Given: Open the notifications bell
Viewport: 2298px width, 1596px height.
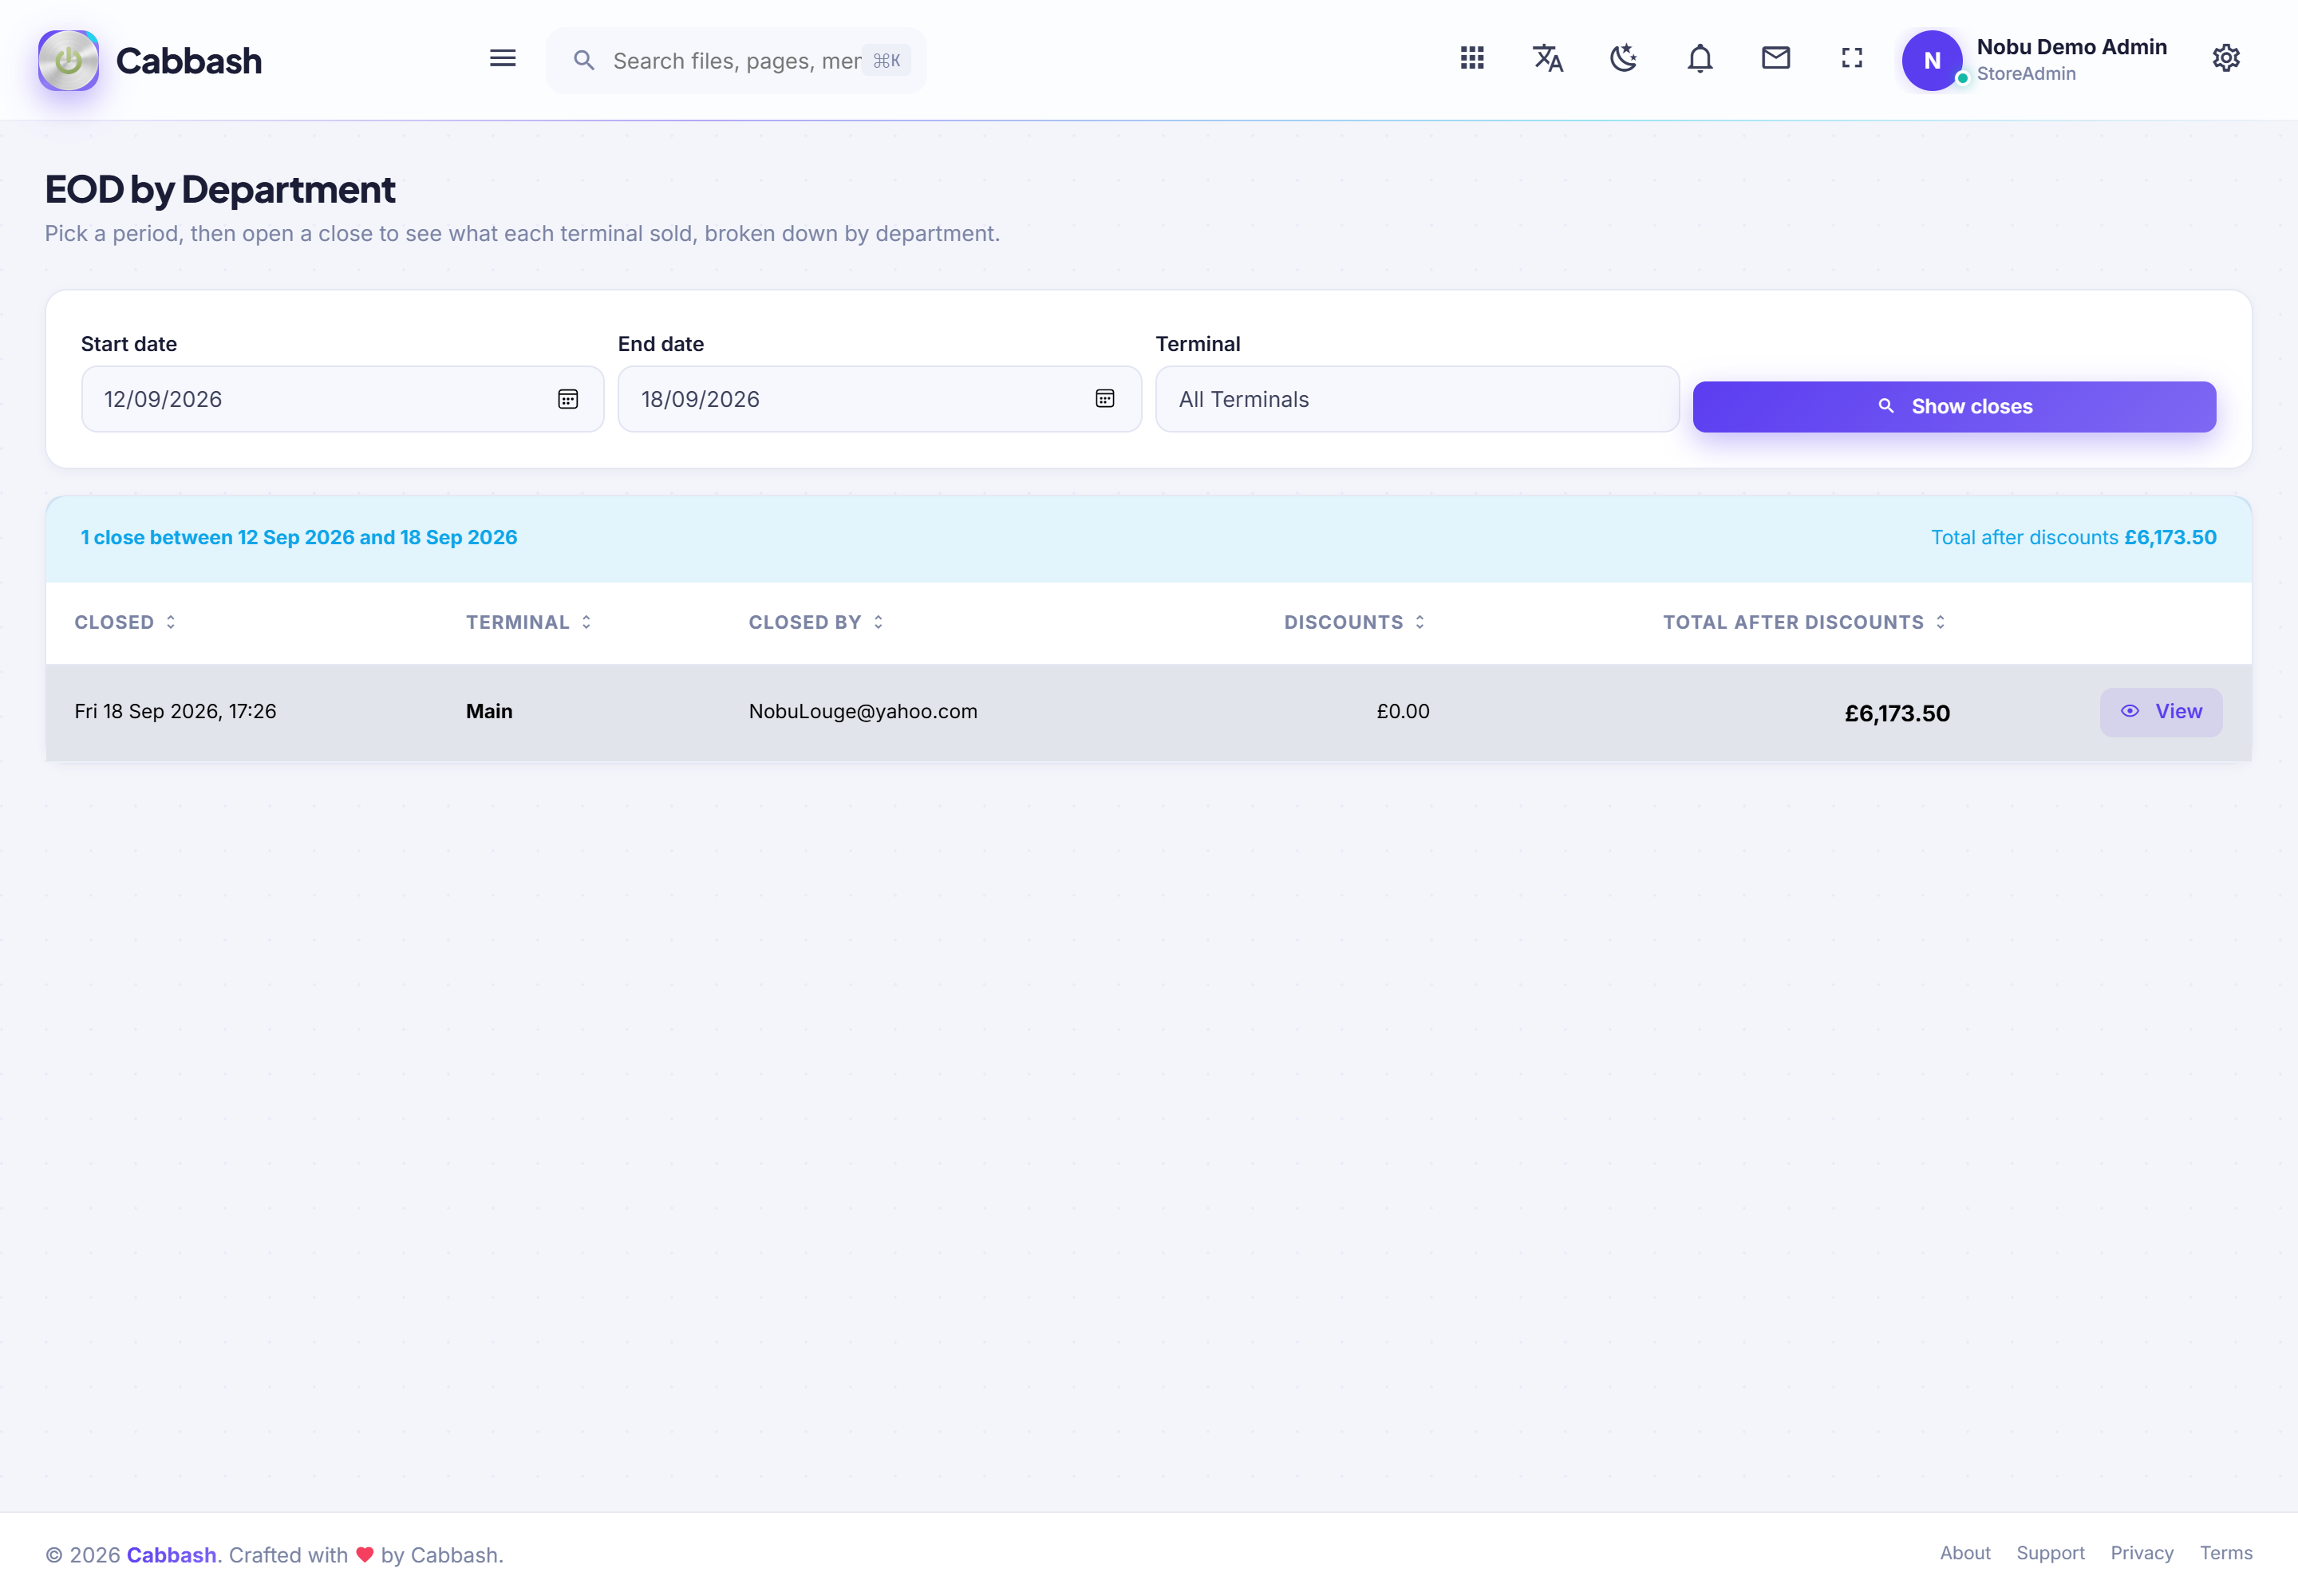Looking at the screenshot, I should click(1700, 58).
